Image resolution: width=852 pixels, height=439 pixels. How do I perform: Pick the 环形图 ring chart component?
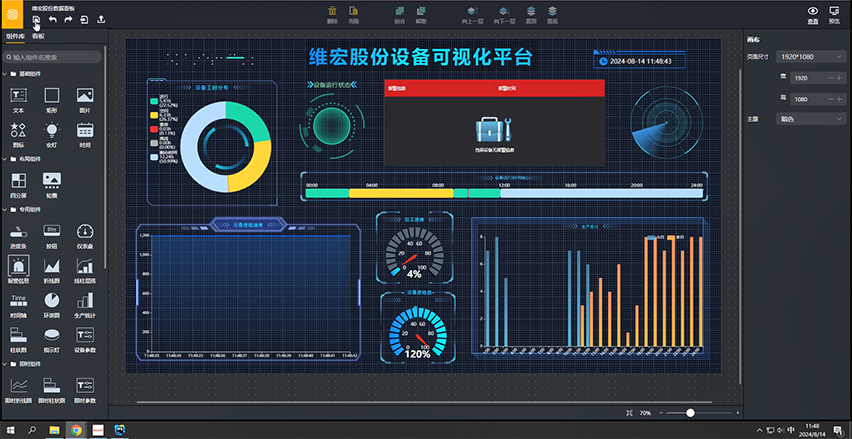51,301
